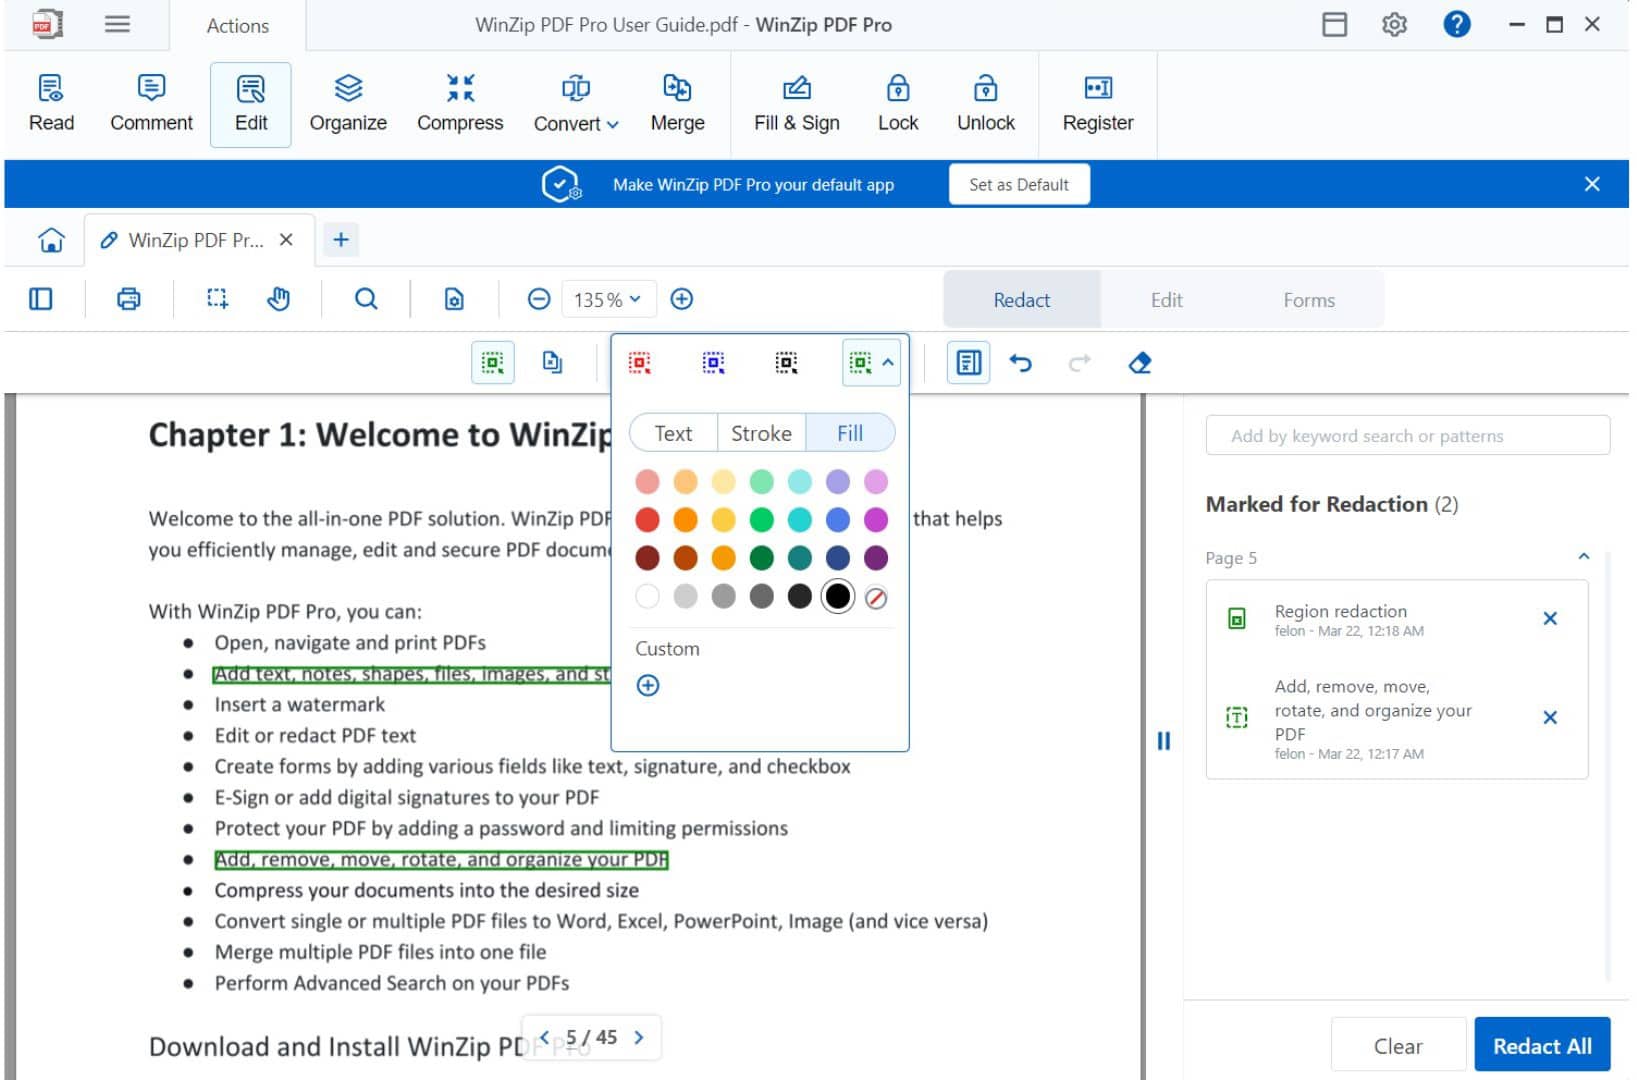
Task: Remove the Region redaction entry
Action: (1550, 619)
